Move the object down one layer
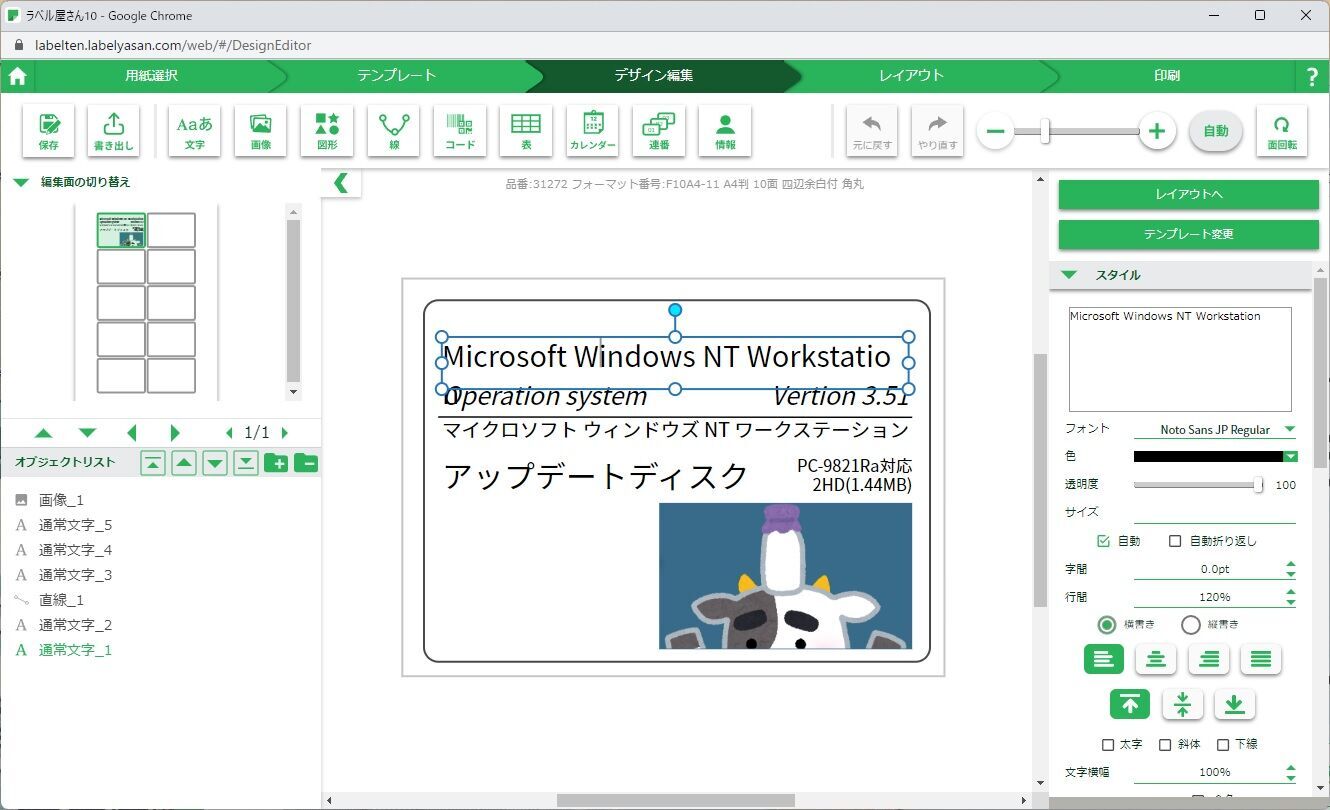Image resolution: width=1330 pixels, height=810 pixels. coord(215,463)
